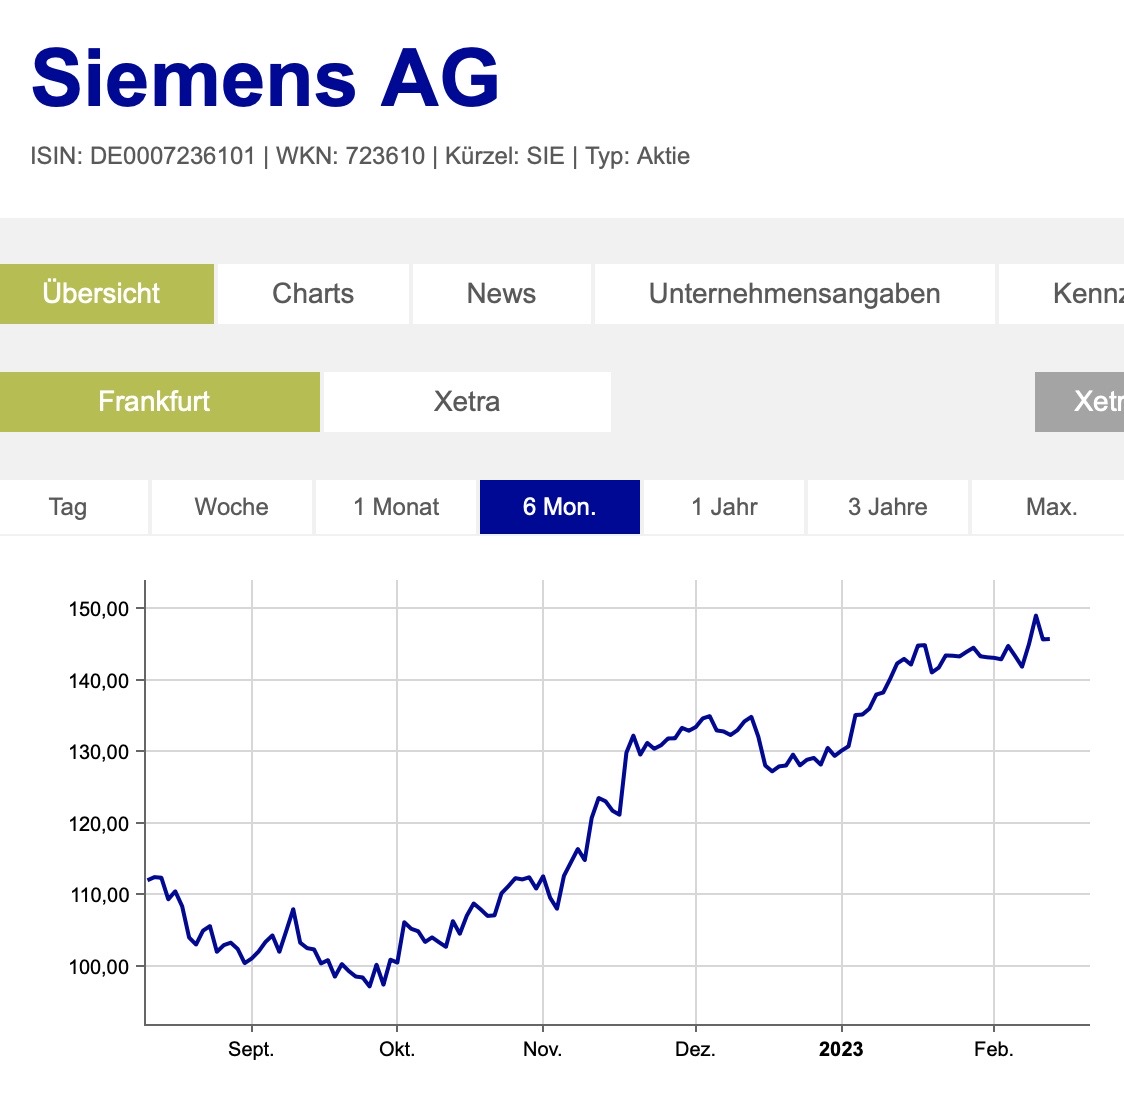The image size is (1124, 1102).
Task: Show the Max. time range
Action: coord(1051,507)
